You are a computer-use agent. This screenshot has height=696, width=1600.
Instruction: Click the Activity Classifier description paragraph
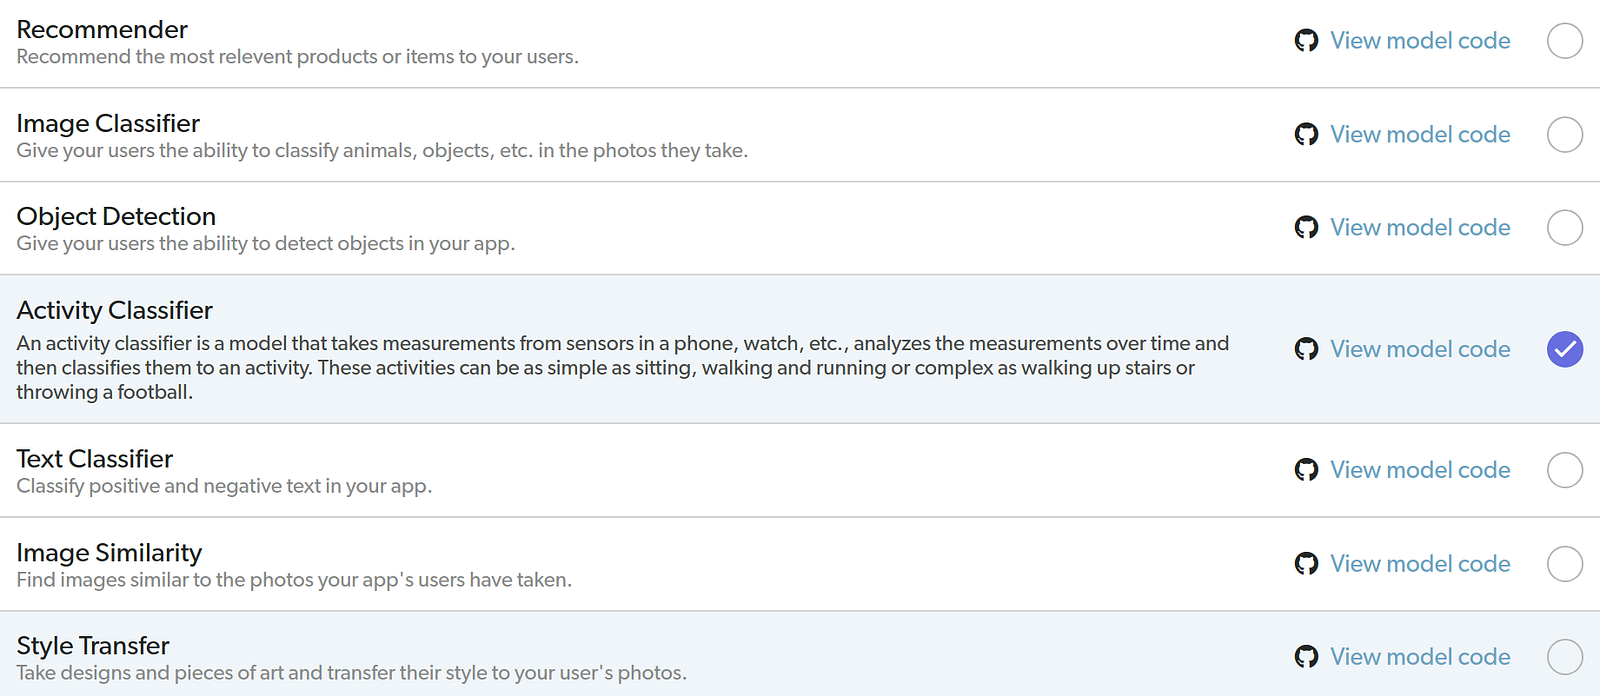click(622, 368)
